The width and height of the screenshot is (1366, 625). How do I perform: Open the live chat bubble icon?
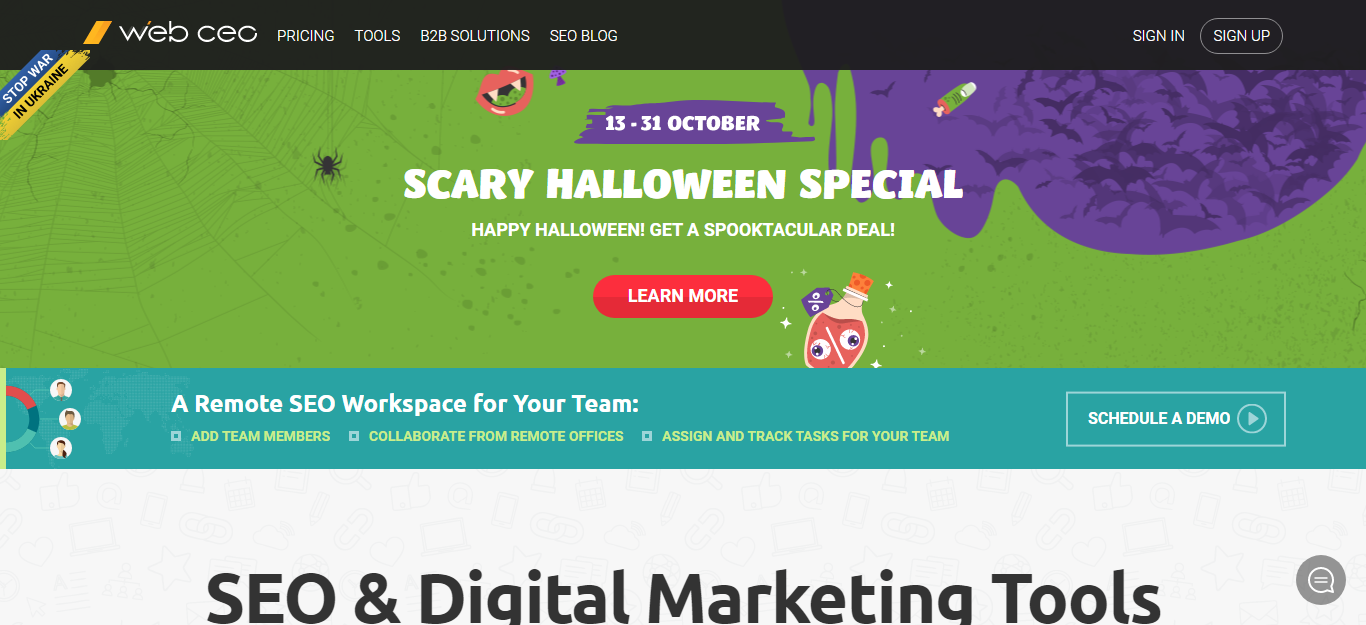[x=1321, y=580]
